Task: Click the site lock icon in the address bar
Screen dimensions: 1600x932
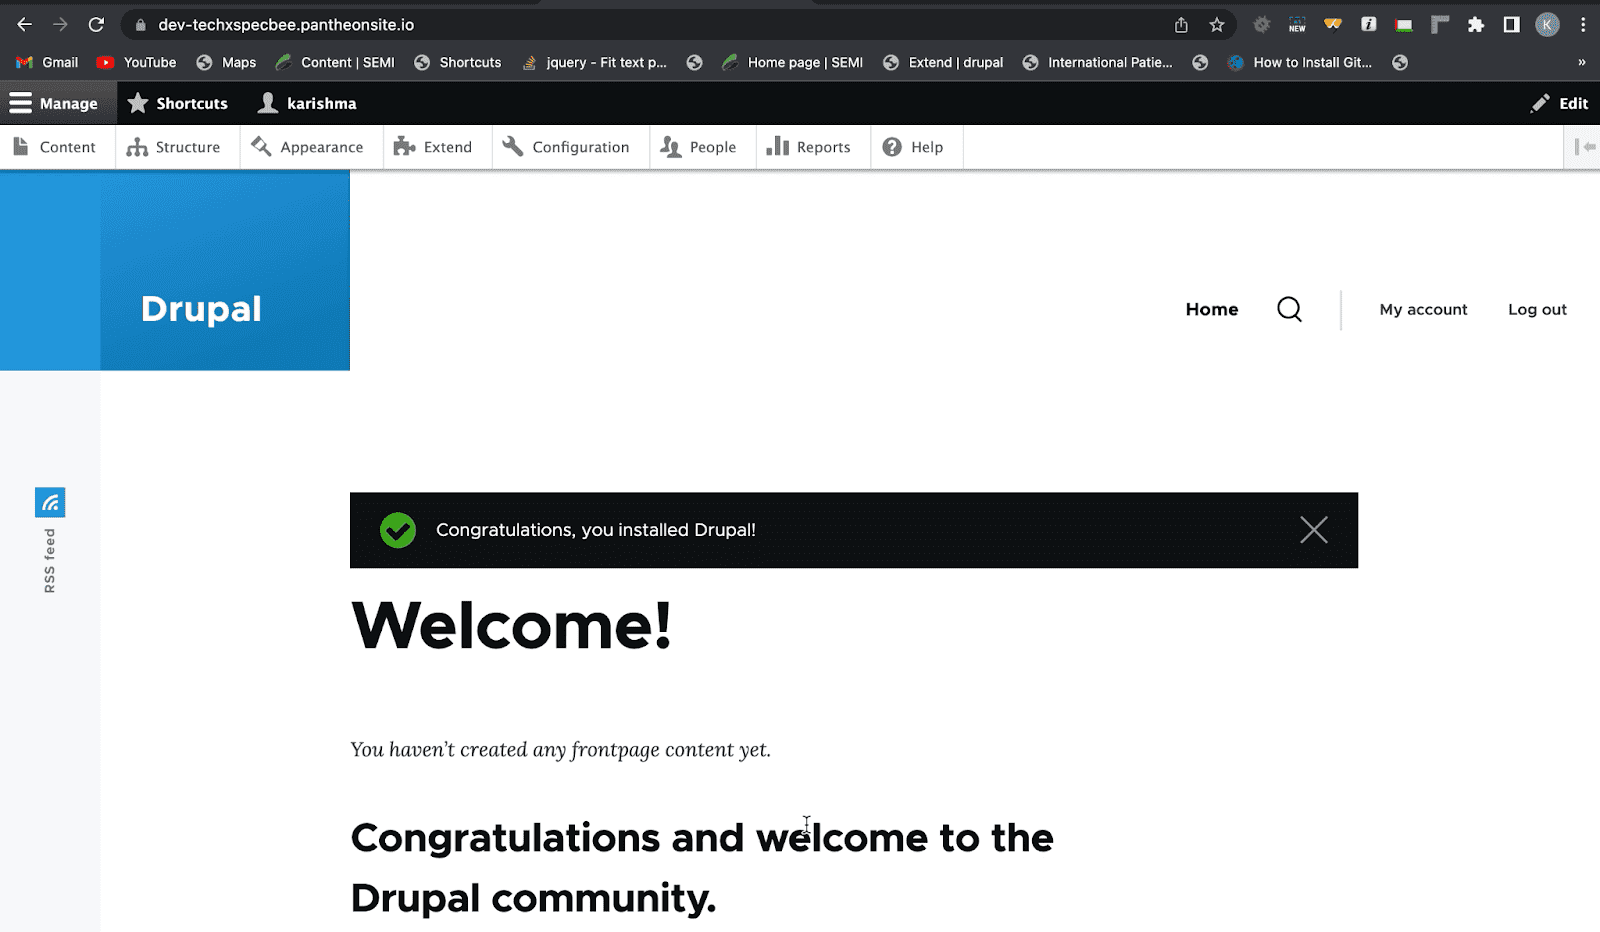Action: click(x=140, y=25)
